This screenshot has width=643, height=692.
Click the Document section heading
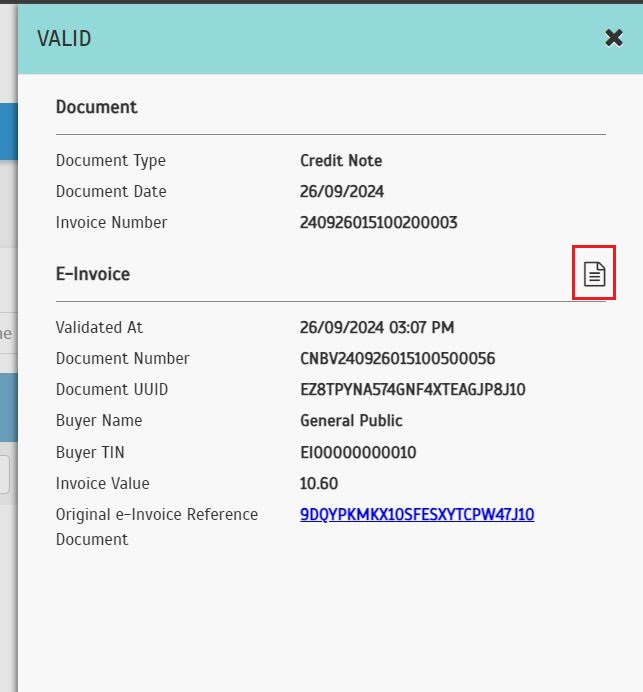pyautogui.click(x=97, y=107)
